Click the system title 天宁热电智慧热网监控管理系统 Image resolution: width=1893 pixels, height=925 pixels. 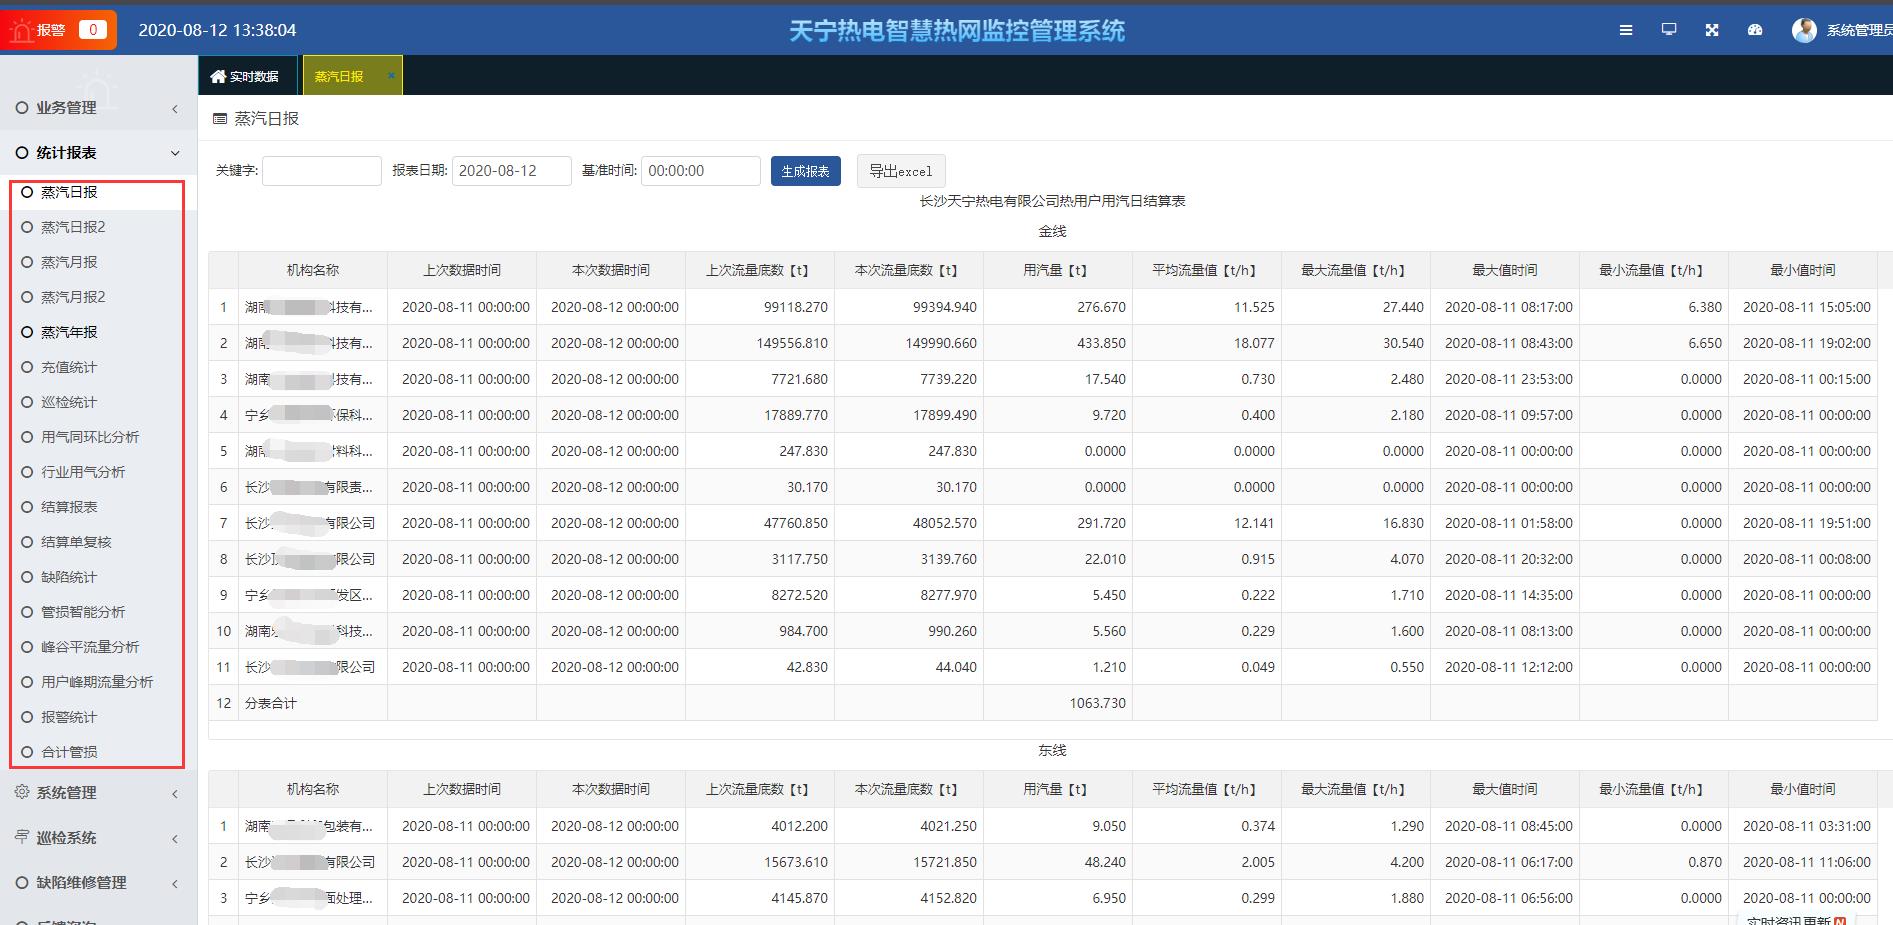click(957, 31)
